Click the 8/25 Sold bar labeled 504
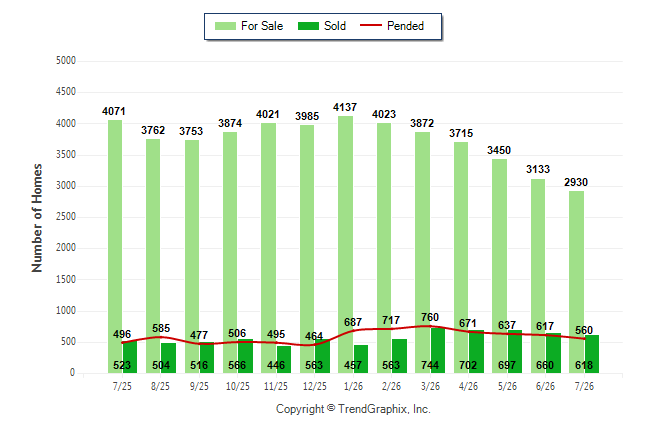 169,358
